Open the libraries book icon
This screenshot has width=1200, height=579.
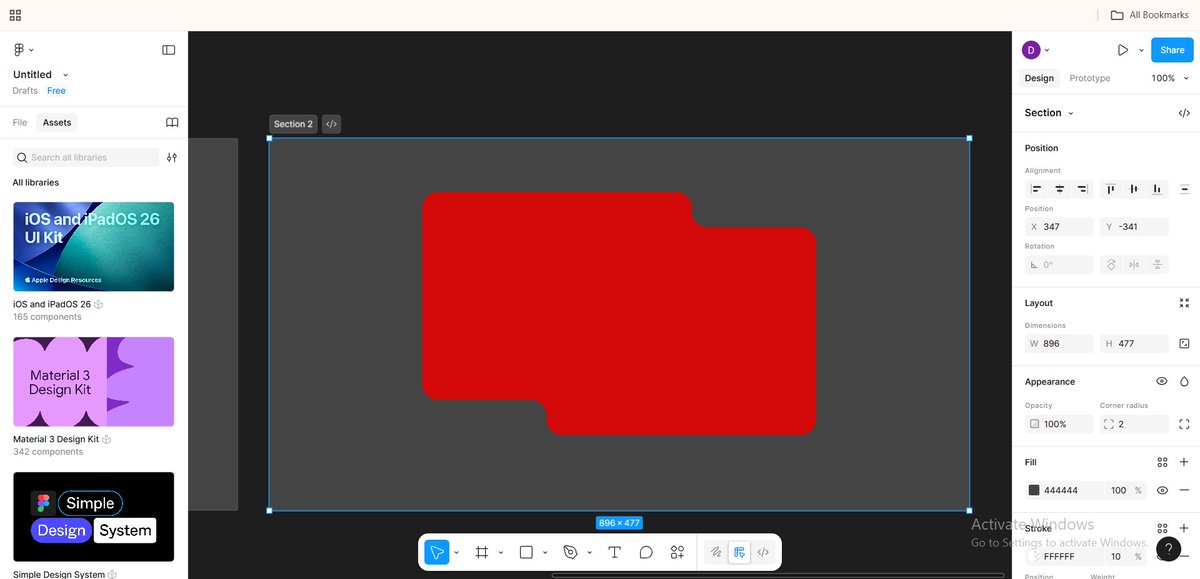[172, 122]
